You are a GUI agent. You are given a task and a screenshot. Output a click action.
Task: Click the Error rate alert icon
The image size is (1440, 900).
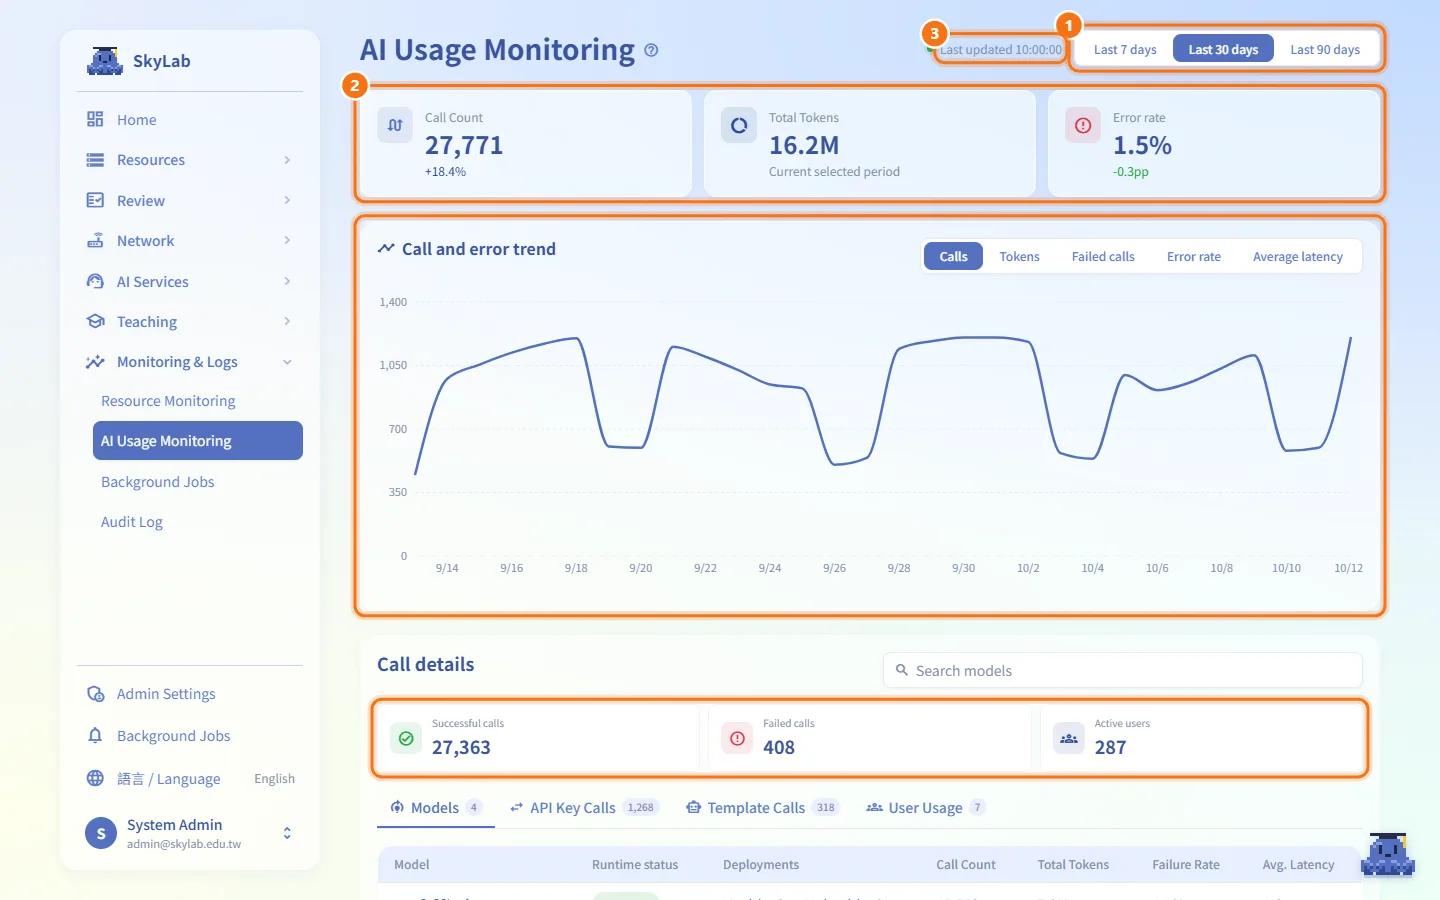[1083, 126]
